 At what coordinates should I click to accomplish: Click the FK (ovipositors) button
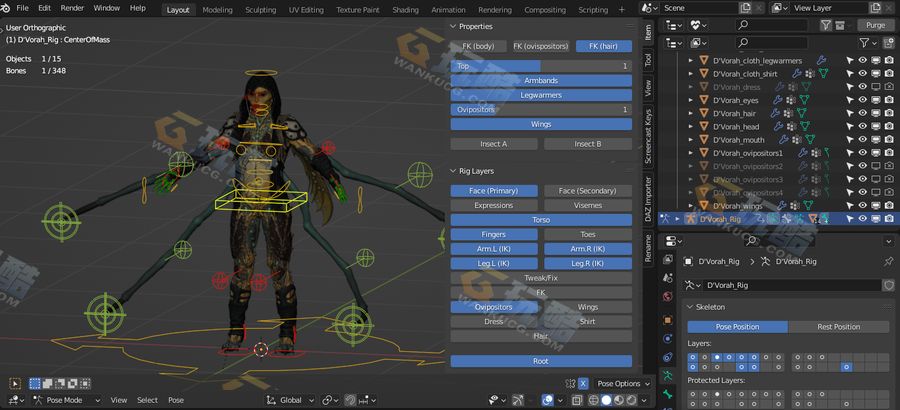tap(541, 47)
